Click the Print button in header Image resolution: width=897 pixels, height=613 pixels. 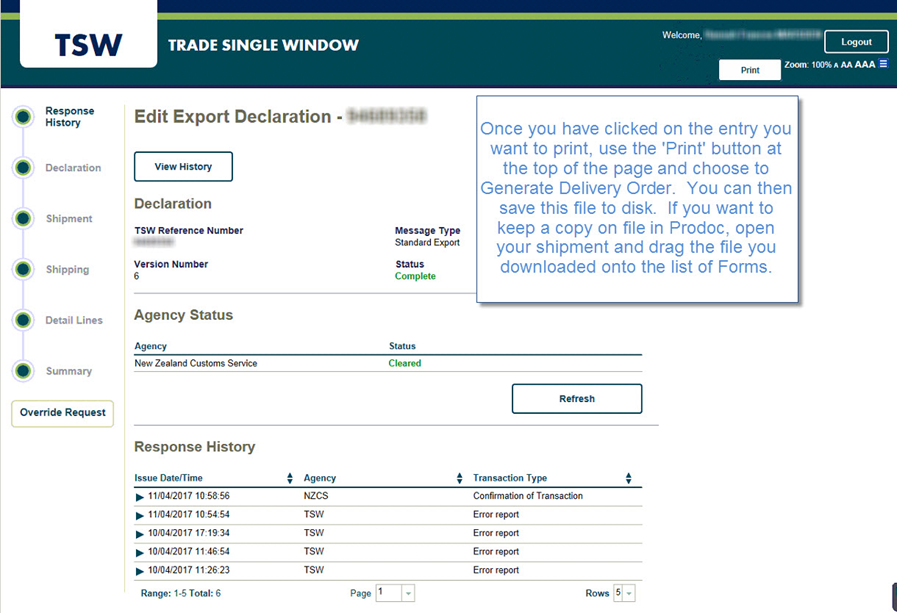(x=750, y=70)
